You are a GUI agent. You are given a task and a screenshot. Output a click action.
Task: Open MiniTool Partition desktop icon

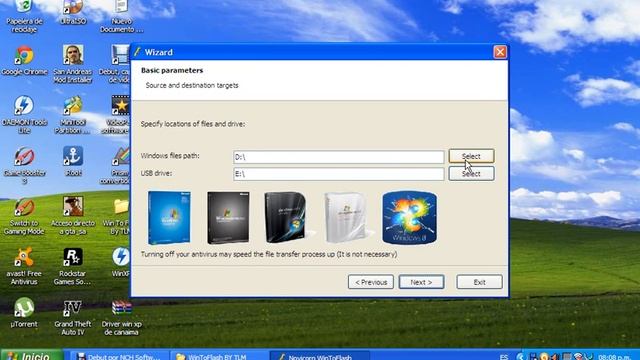[x=73, y=114]
